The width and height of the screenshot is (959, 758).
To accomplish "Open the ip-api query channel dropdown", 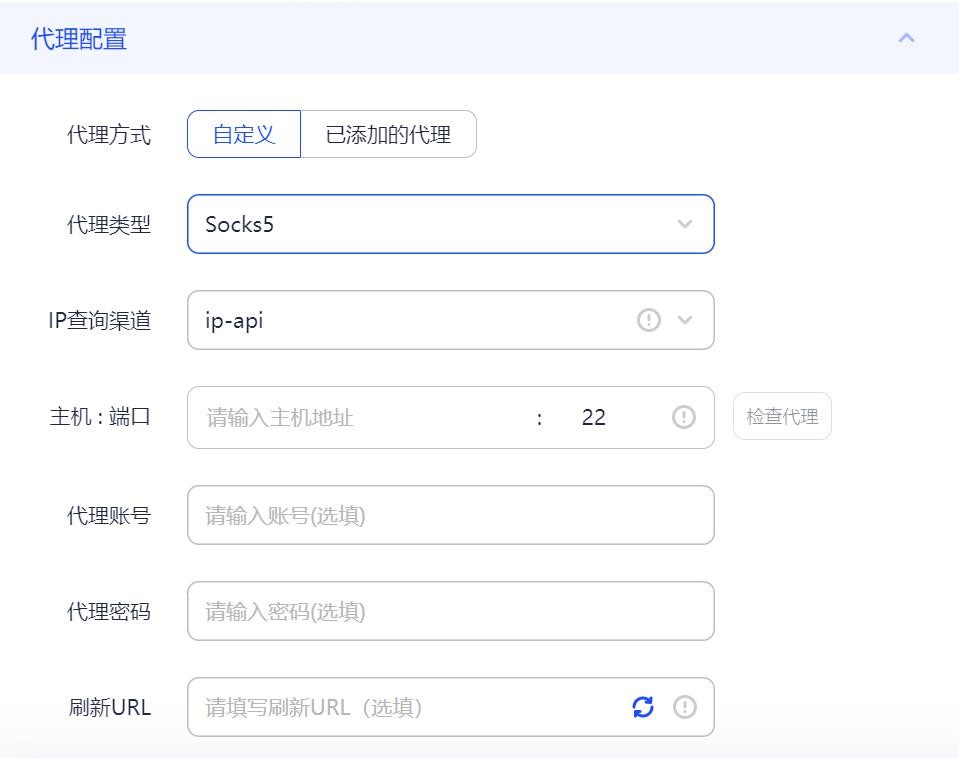I will [x=410, y=320].
